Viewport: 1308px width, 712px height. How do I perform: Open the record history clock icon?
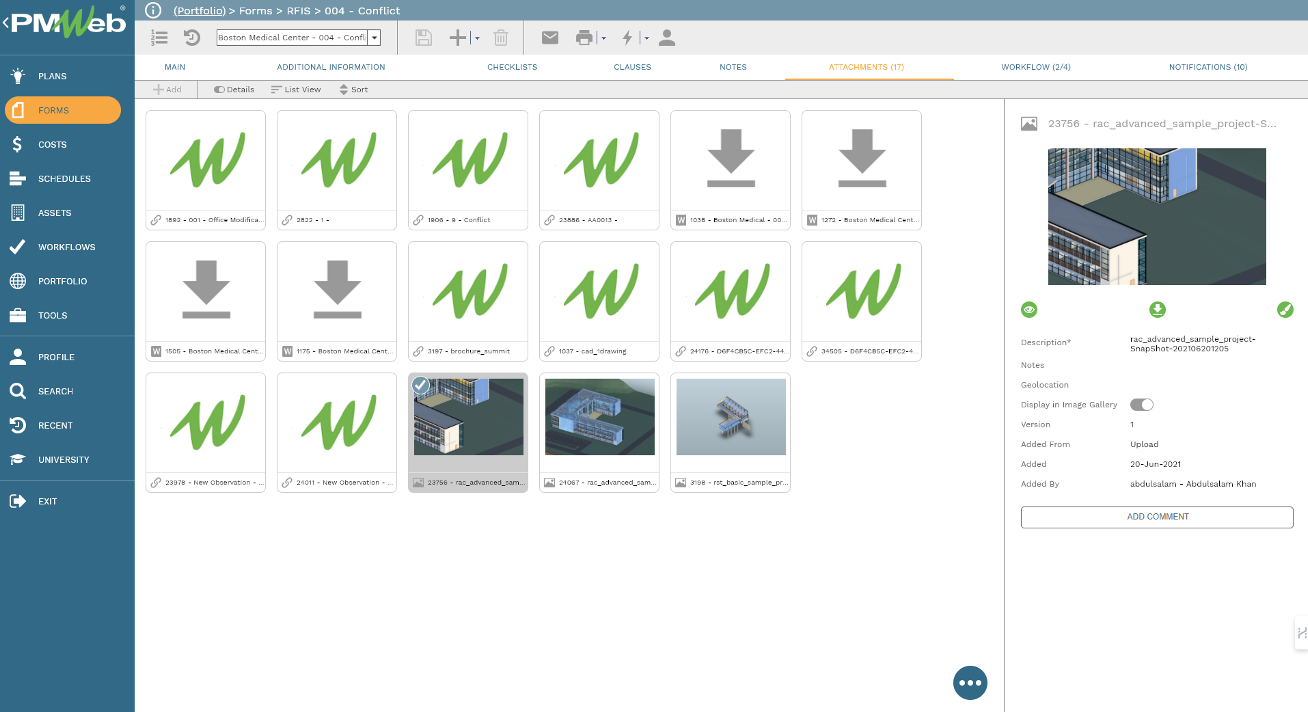(192, 38)
